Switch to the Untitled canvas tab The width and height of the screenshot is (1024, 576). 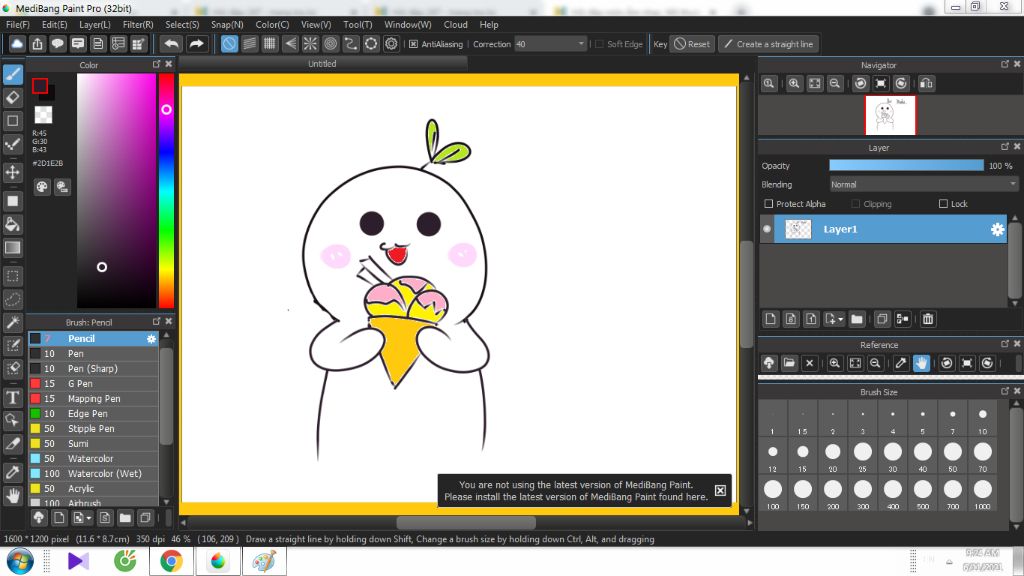point(323,64)
